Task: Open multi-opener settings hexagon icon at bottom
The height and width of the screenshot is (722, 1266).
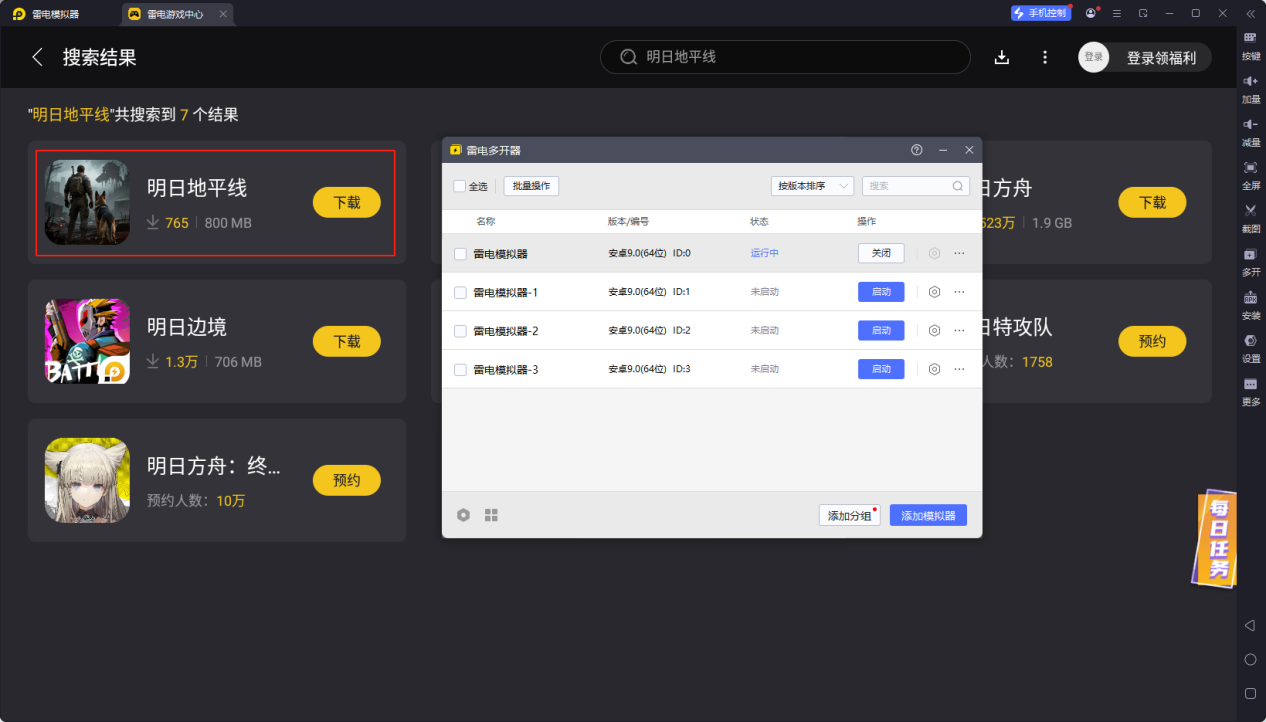Action: pyautogui.click(x=463, y=515)
